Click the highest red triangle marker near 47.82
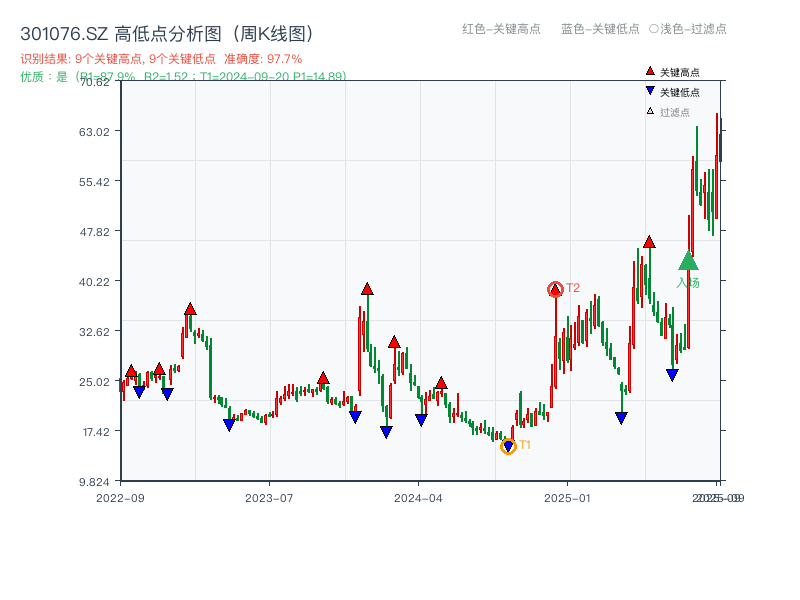The height and width of the screenshot is (600, 800). (x=649, y=240)
